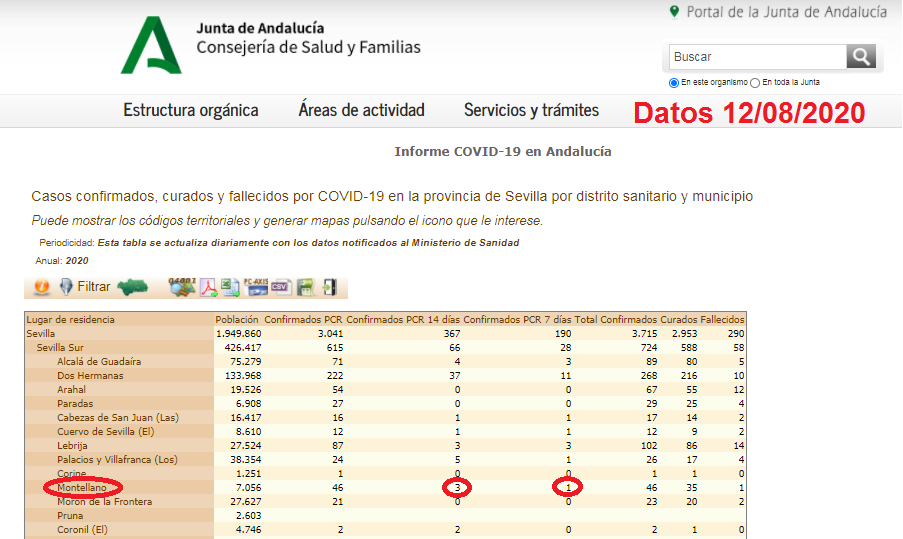Select the 'En este organismo' radio option
Image resolution: width=903 pixels, height=539 pixels.
pos(674,83)
